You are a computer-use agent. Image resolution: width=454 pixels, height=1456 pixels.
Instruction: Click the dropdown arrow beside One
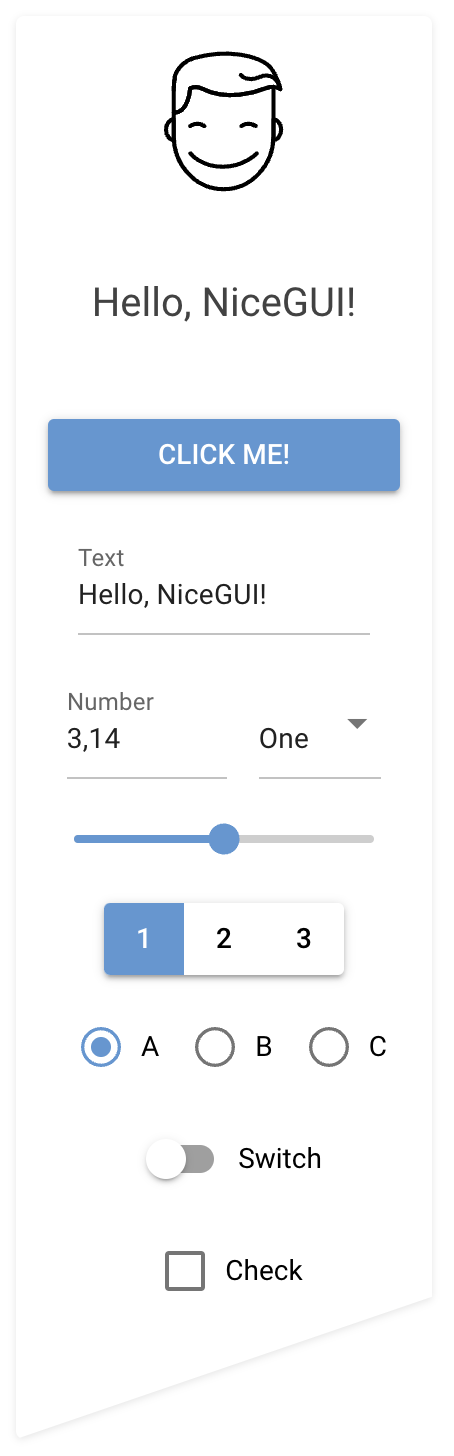[358, 724]
